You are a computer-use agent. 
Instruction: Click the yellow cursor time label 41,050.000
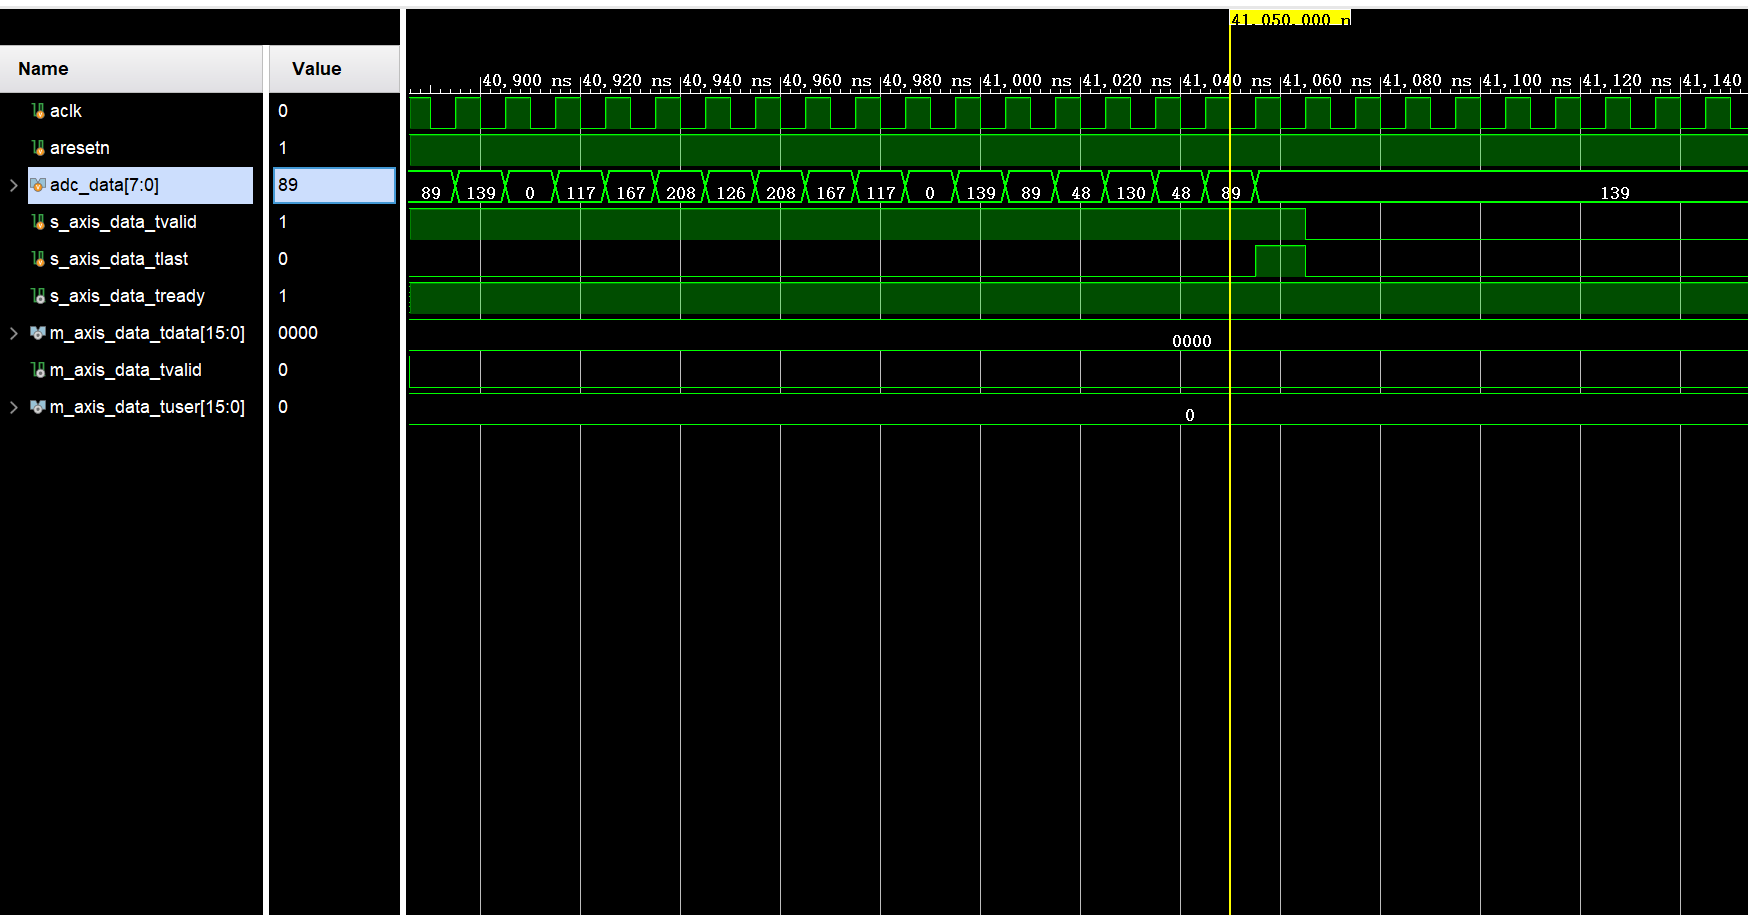point(1290,19)
